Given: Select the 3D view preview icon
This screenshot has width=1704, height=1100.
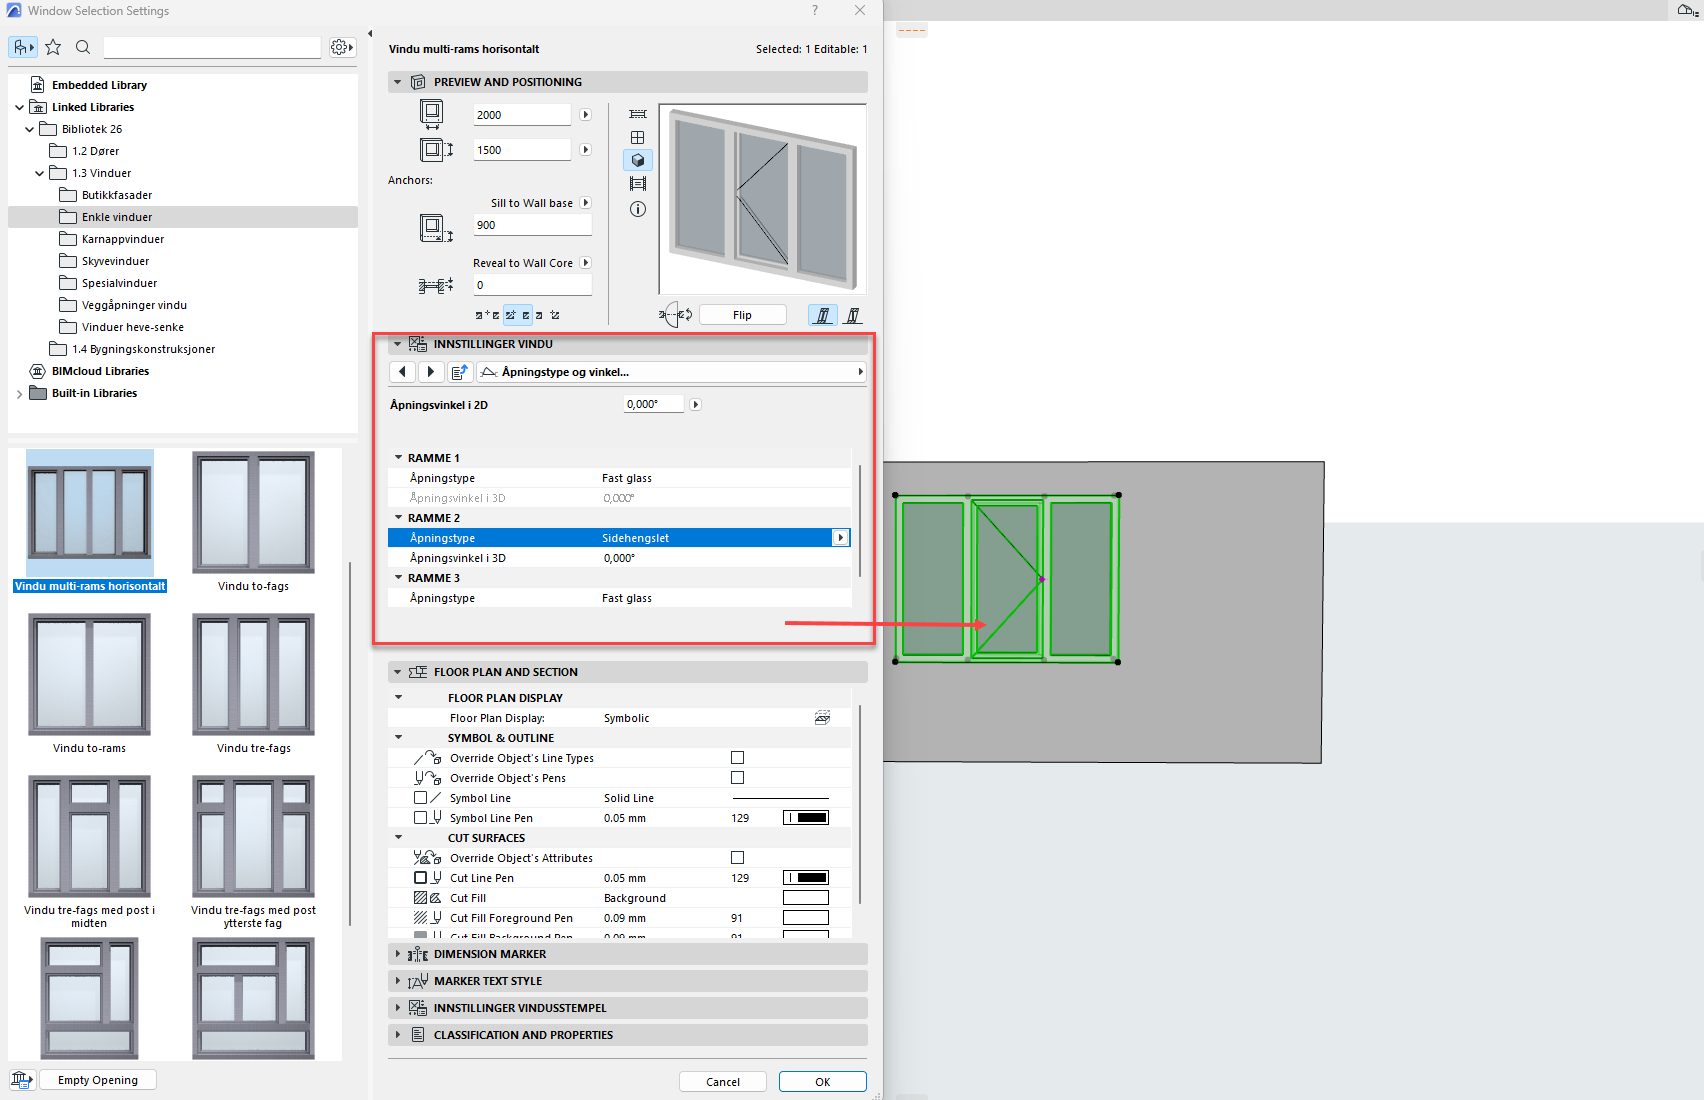Looking at the screenshot, I should (x=638, y=160).
